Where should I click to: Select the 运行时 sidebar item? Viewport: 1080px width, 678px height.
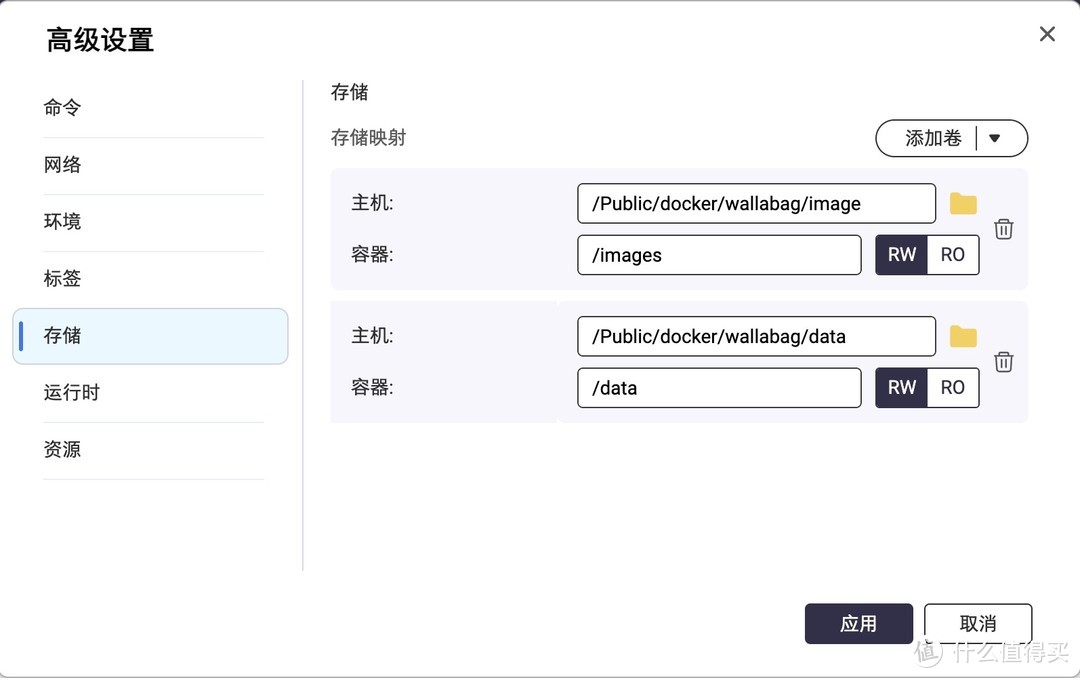pyautogui.click(x=72, y=393)
